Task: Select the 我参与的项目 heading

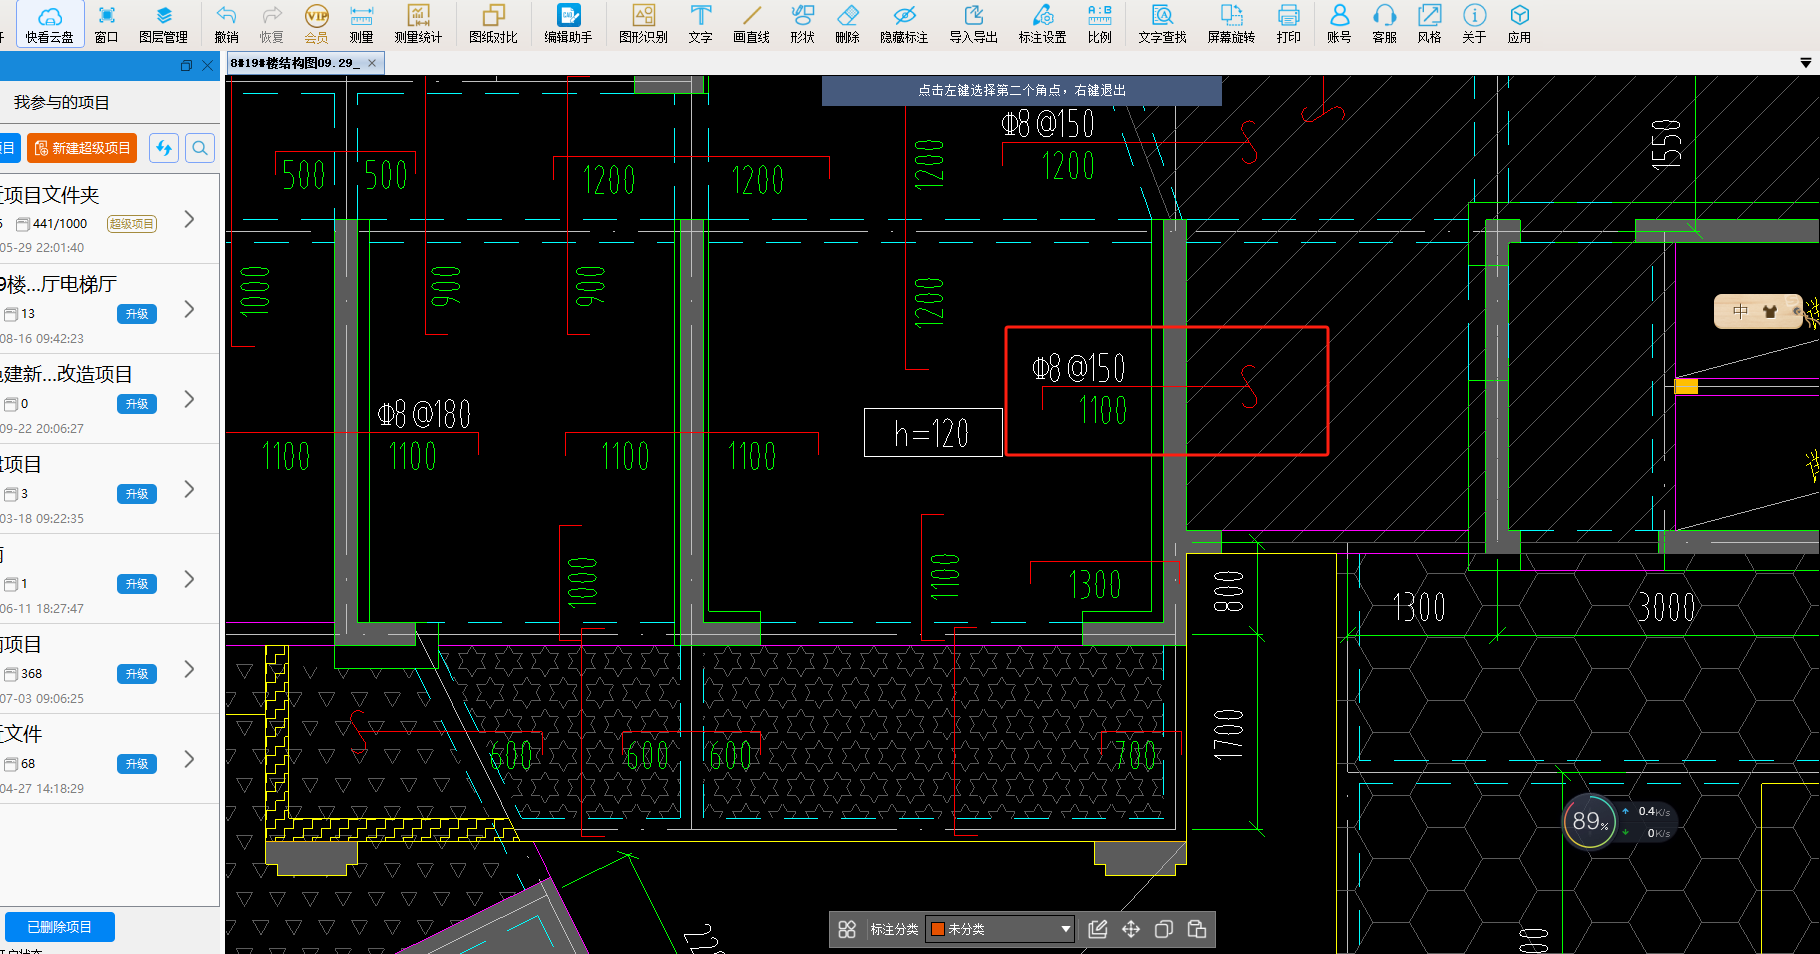Action: click(x=61, y=102)
